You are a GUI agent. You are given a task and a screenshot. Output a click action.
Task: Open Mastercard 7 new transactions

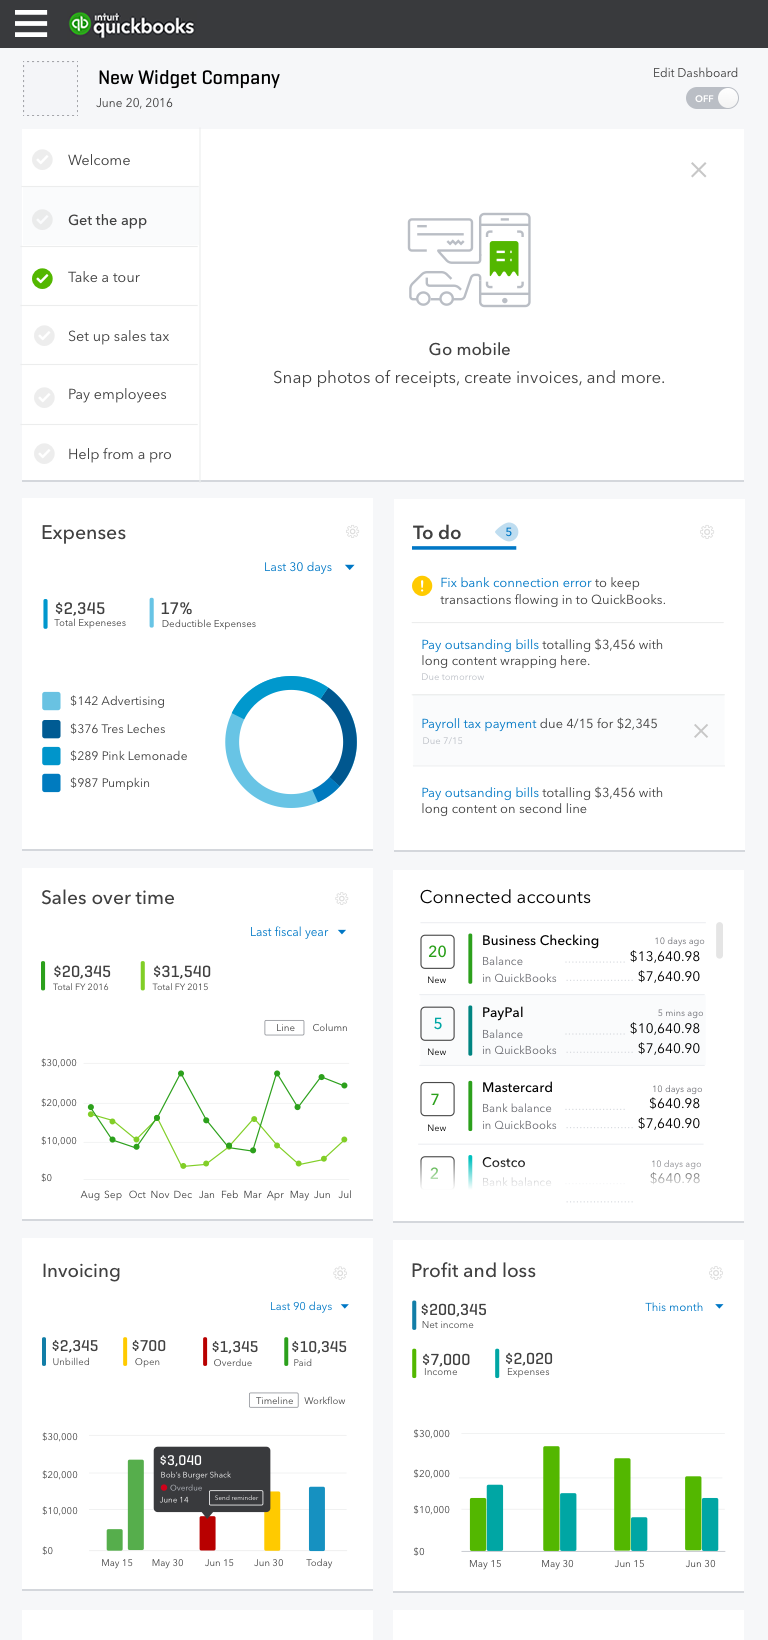pyautogui.click(x=437, y=1099)
